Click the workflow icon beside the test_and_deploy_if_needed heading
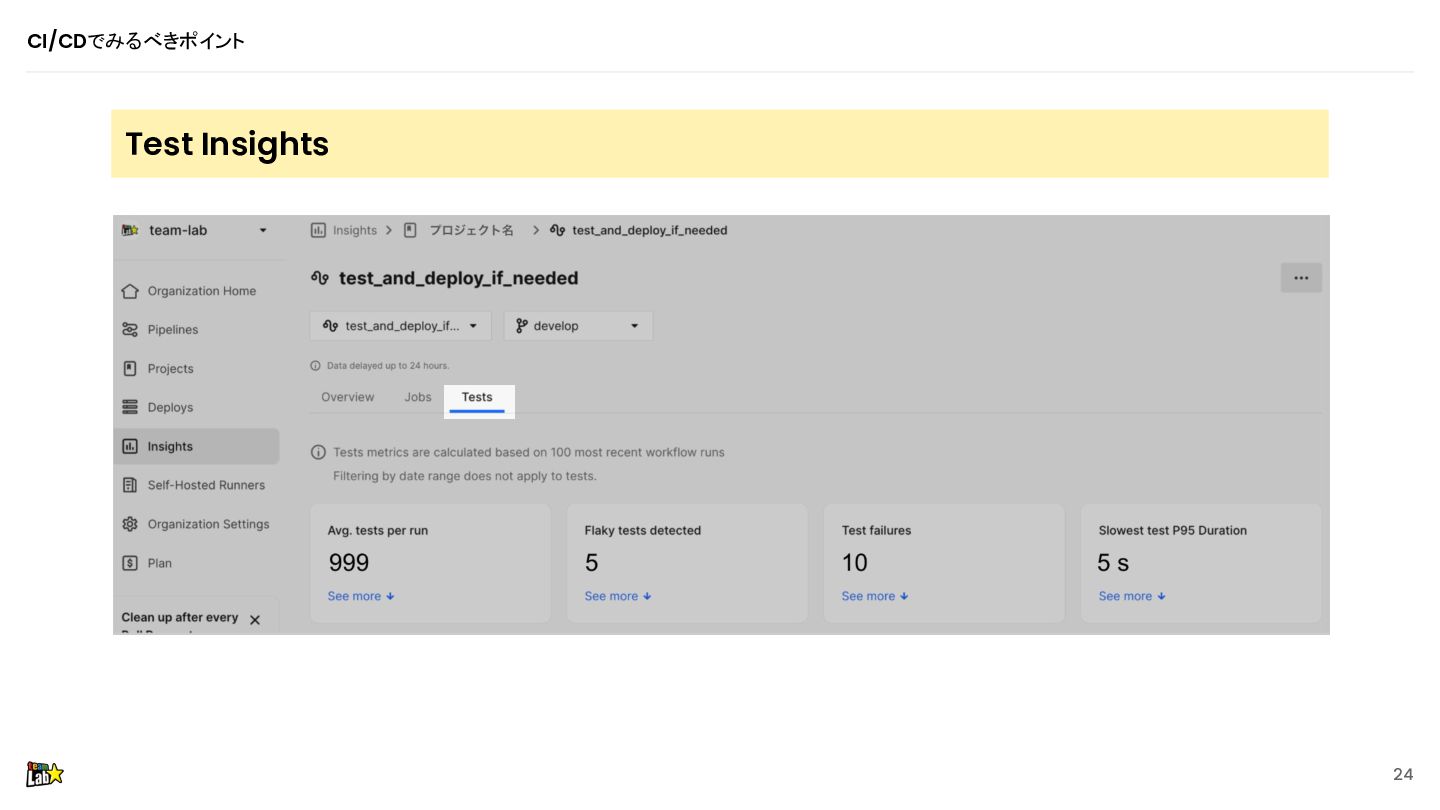This screenshot has height=810, width=1440. click(320, 278)
